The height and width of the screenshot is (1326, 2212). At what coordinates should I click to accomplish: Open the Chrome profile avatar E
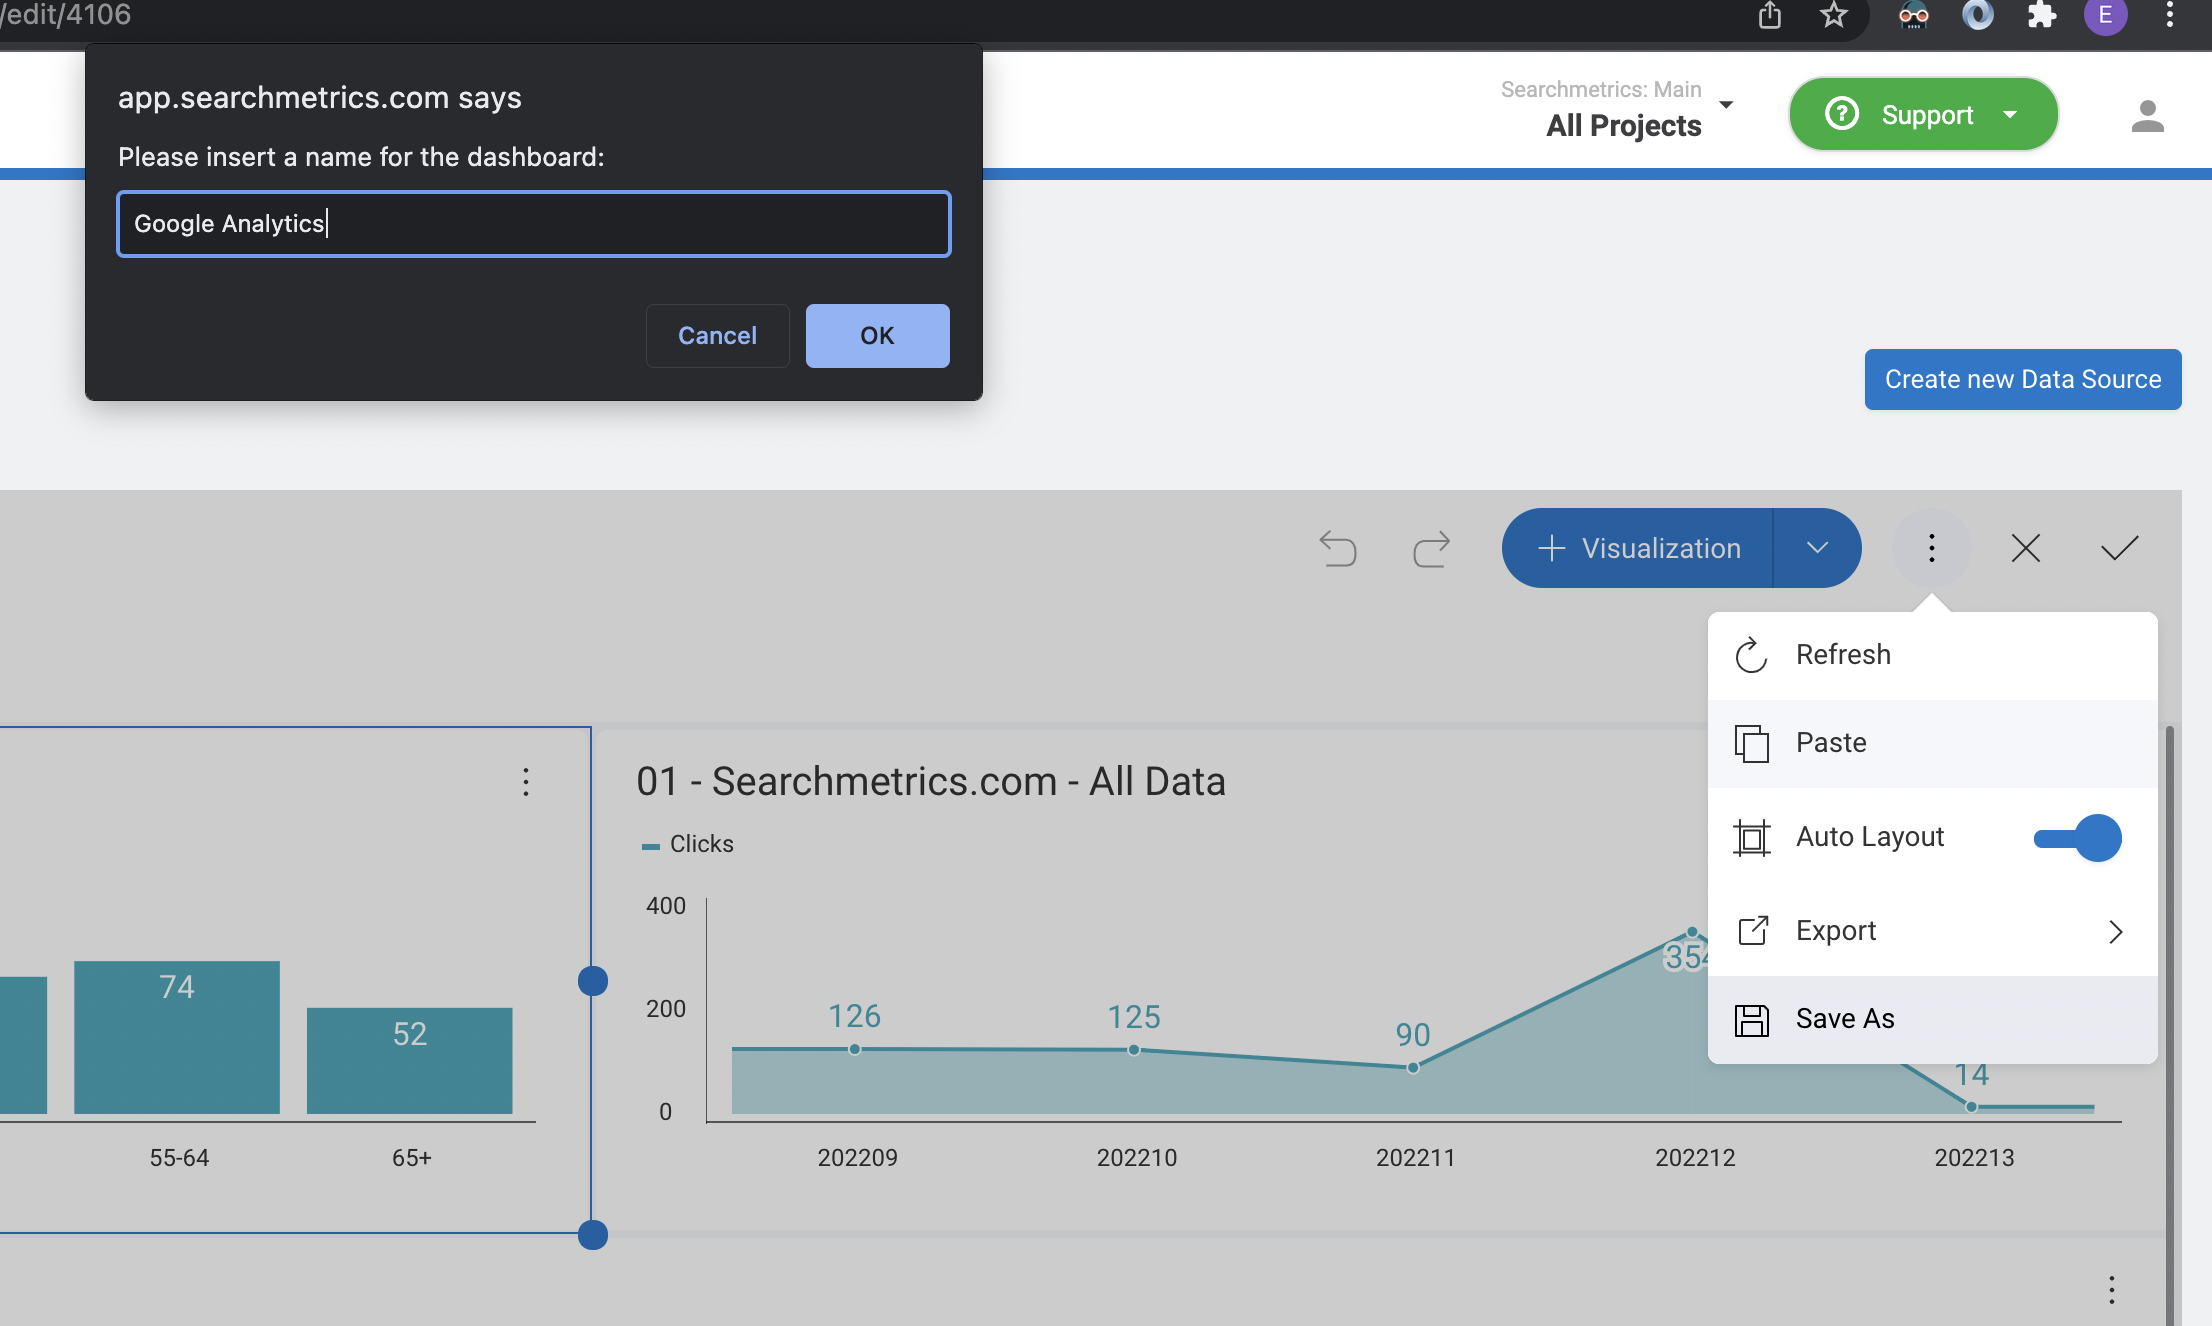pyautogui.click(x=2105, y=16)
